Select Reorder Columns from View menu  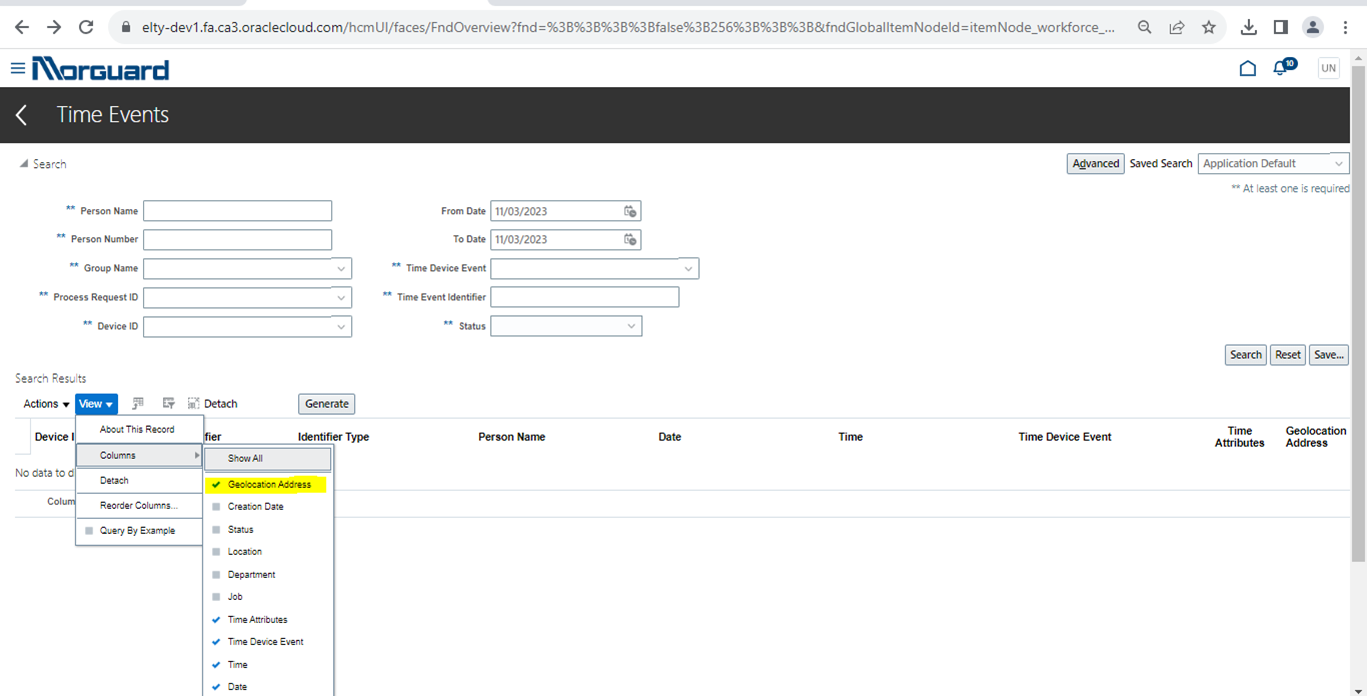tap(138, 506)
